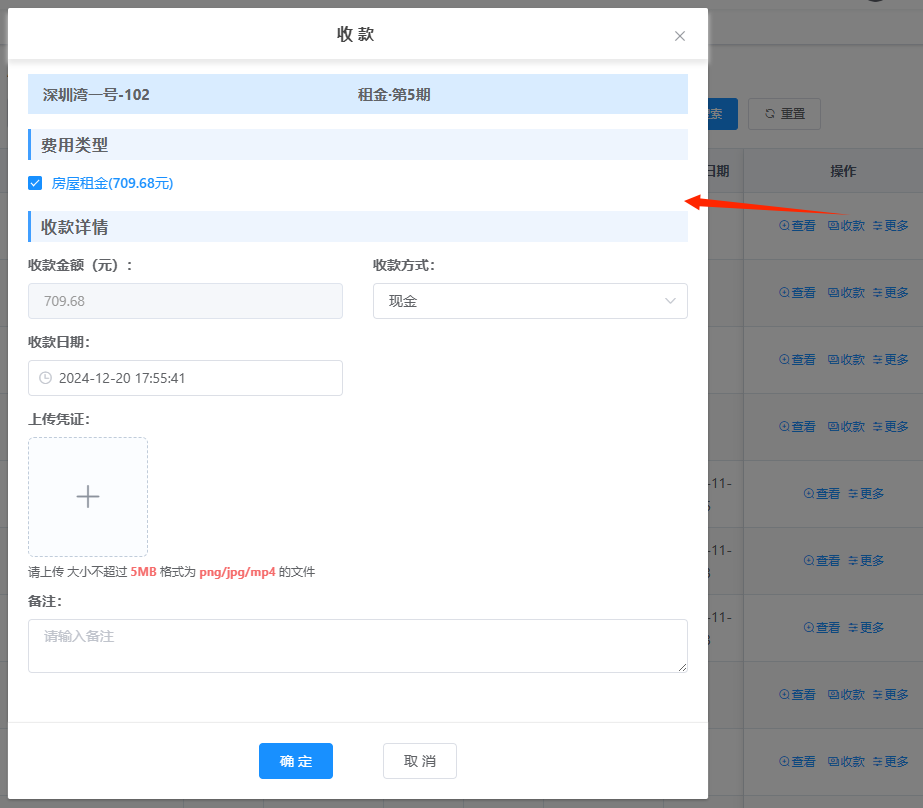Focus the 备注 text area

[357, 645]
